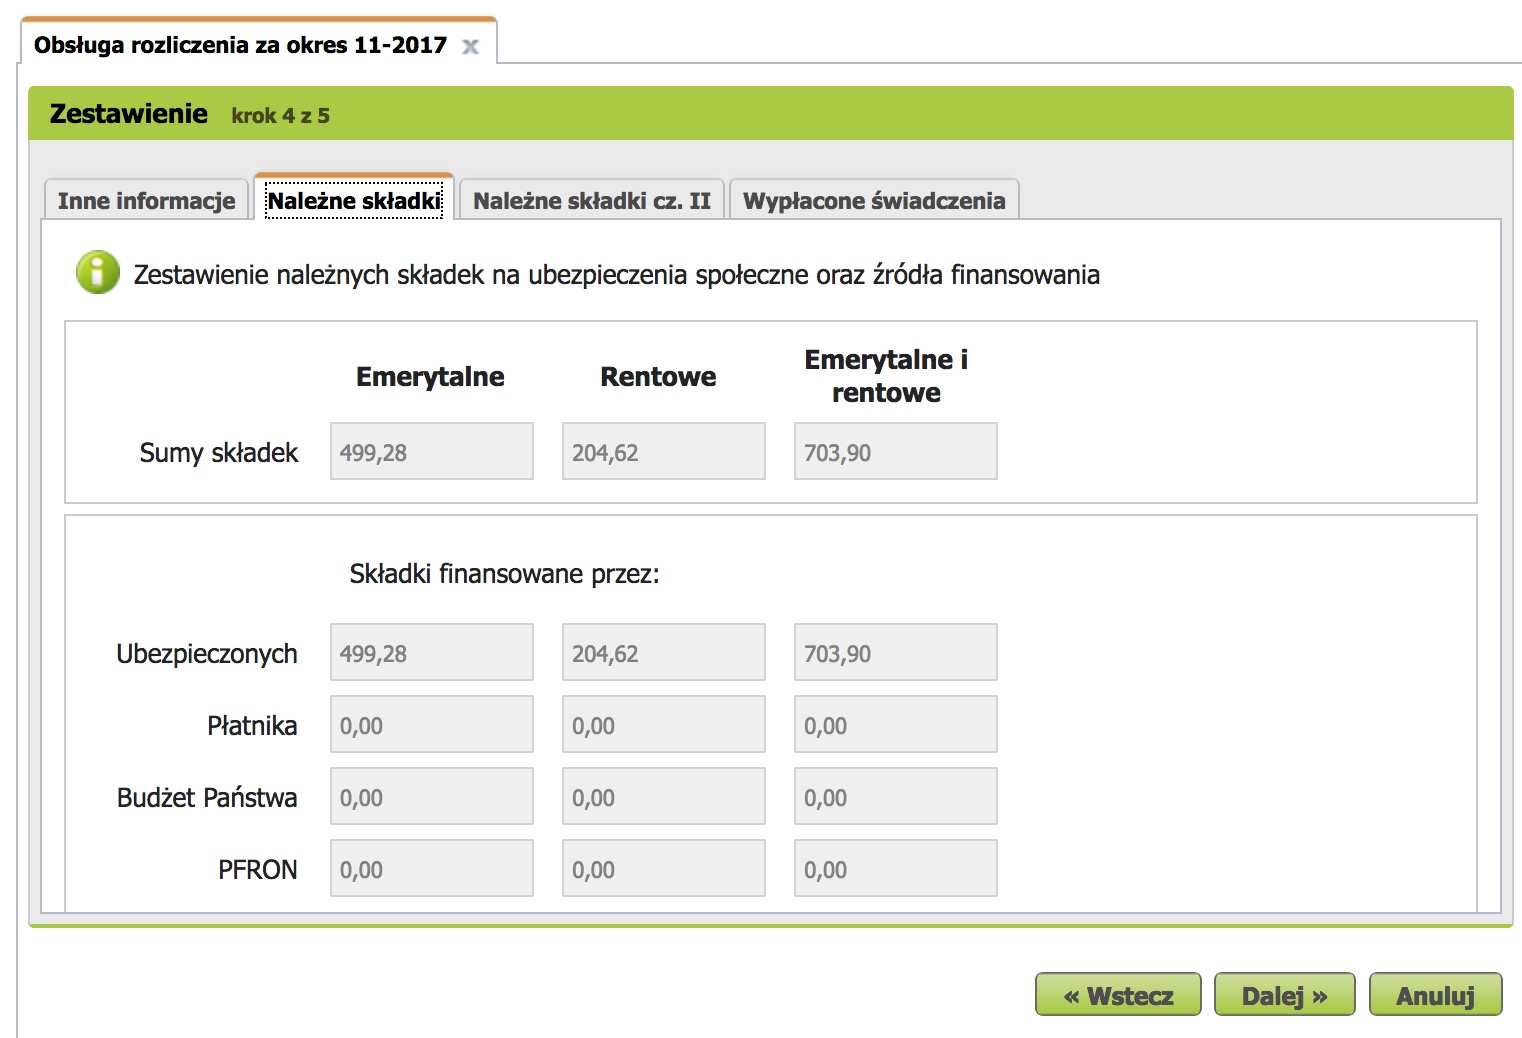Screen dimensions: 1522x1038
Task: Click Sumy składek Emerytalne field
Action: pos(432,451)
